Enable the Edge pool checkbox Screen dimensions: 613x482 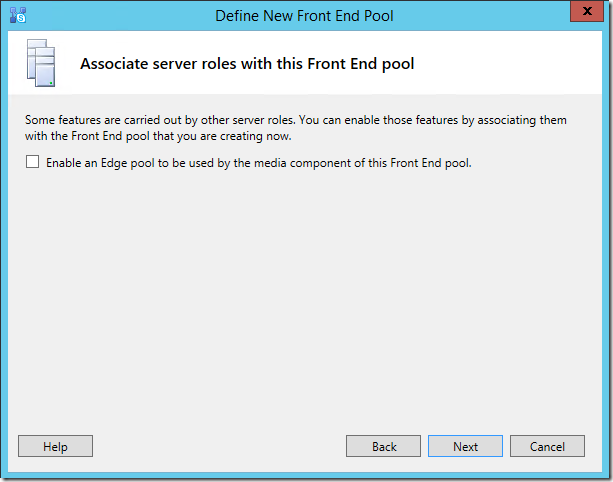coord(32,162)
